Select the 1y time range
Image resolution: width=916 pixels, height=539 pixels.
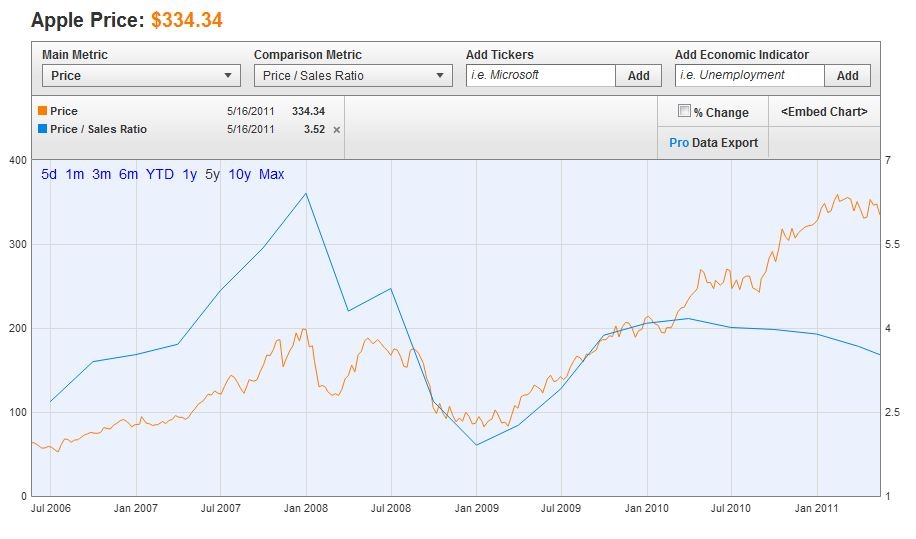[190, 174]
